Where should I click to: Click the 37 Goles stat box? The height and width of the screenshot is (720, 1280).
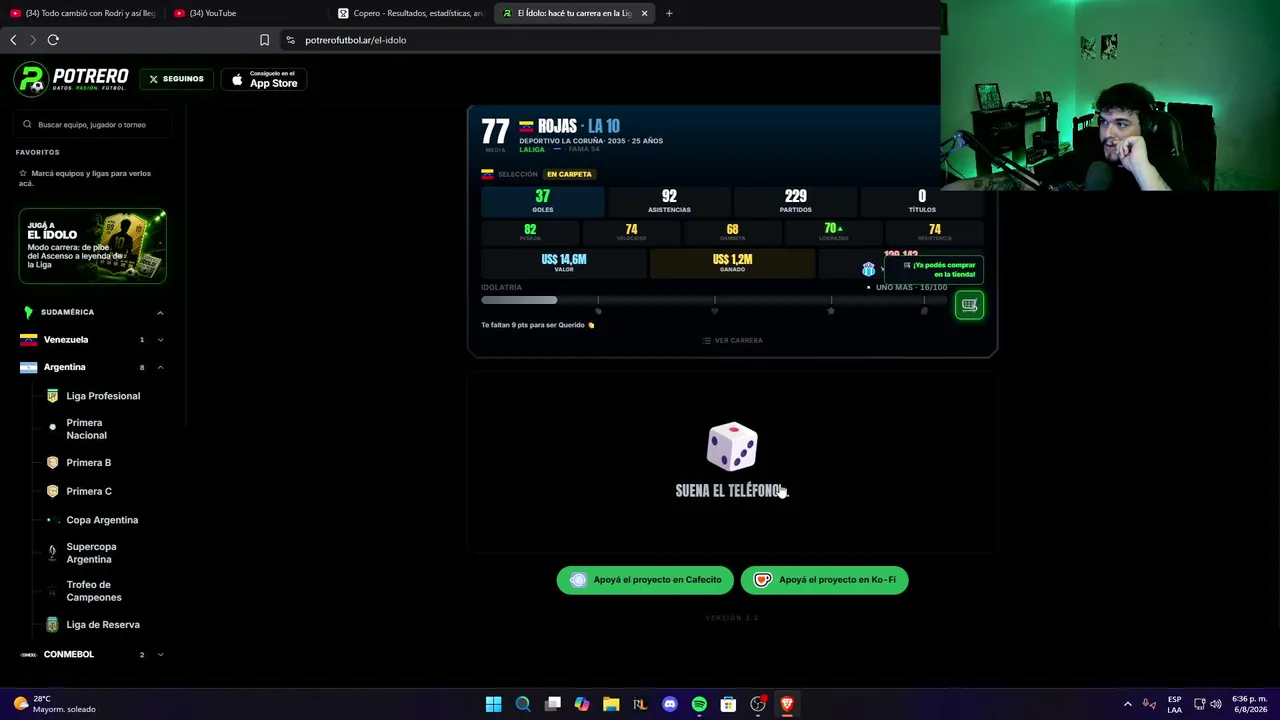pyautogui.click(x=543, y=201)
